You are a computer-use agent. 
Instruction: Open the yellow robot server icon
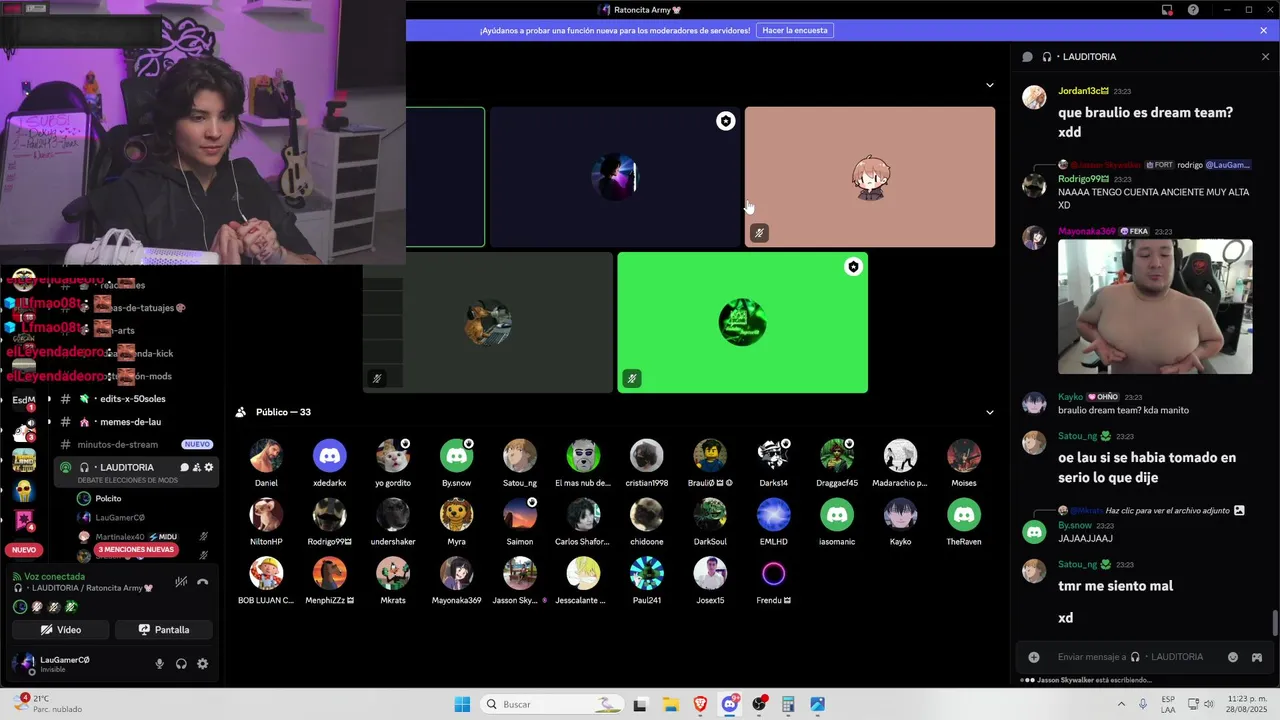(24, 491)
